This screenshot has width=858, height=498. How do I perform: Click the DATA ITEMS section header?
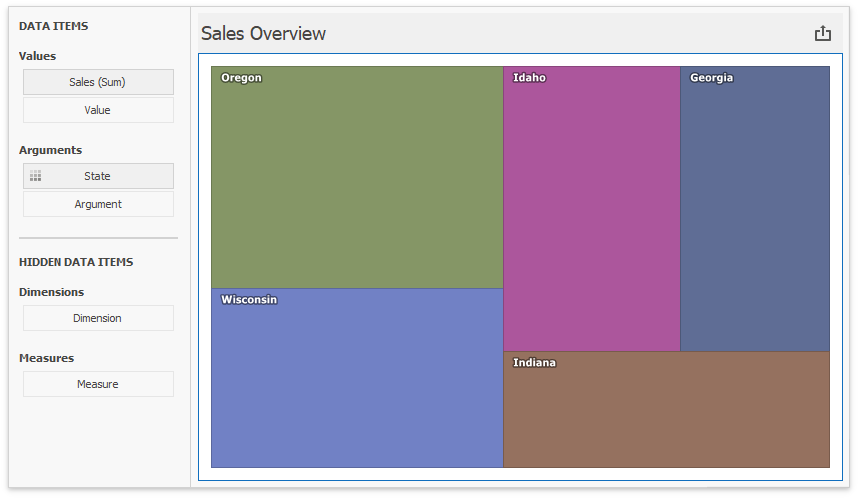54,26
